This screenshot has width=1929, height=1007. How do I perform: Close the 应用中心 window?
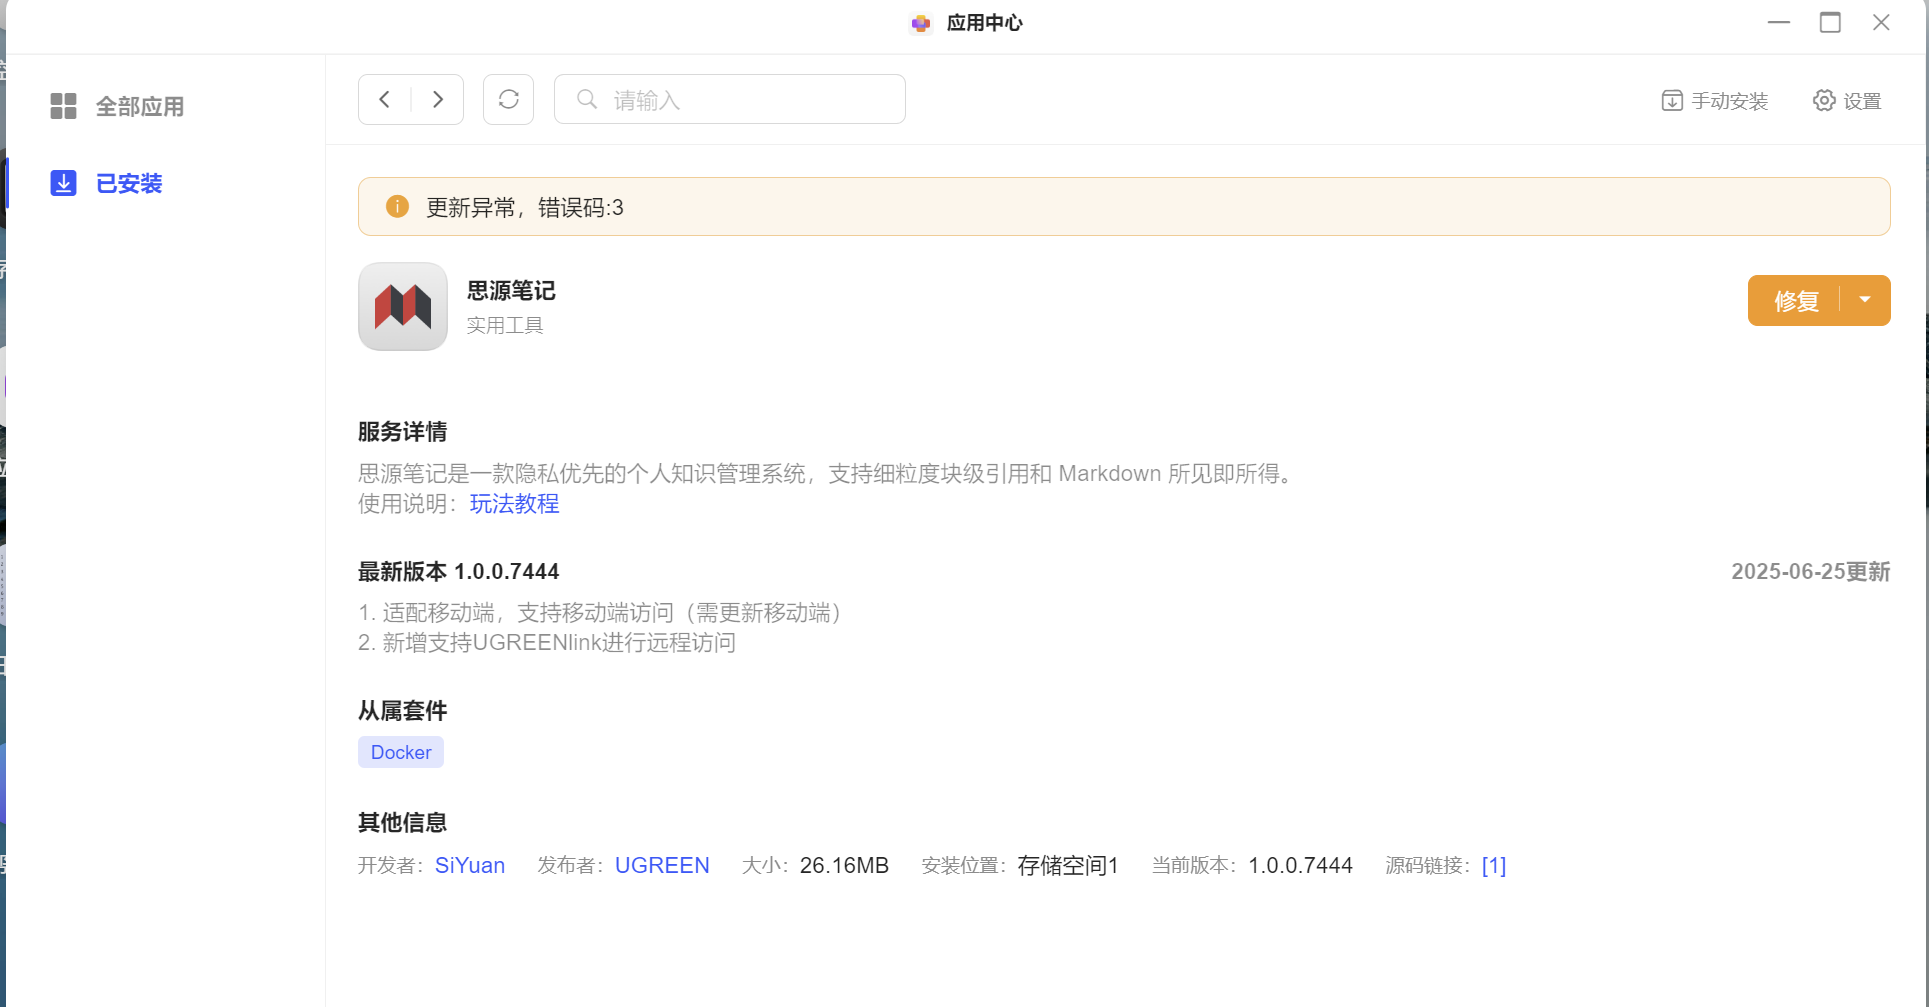(x=1881, y=22)
